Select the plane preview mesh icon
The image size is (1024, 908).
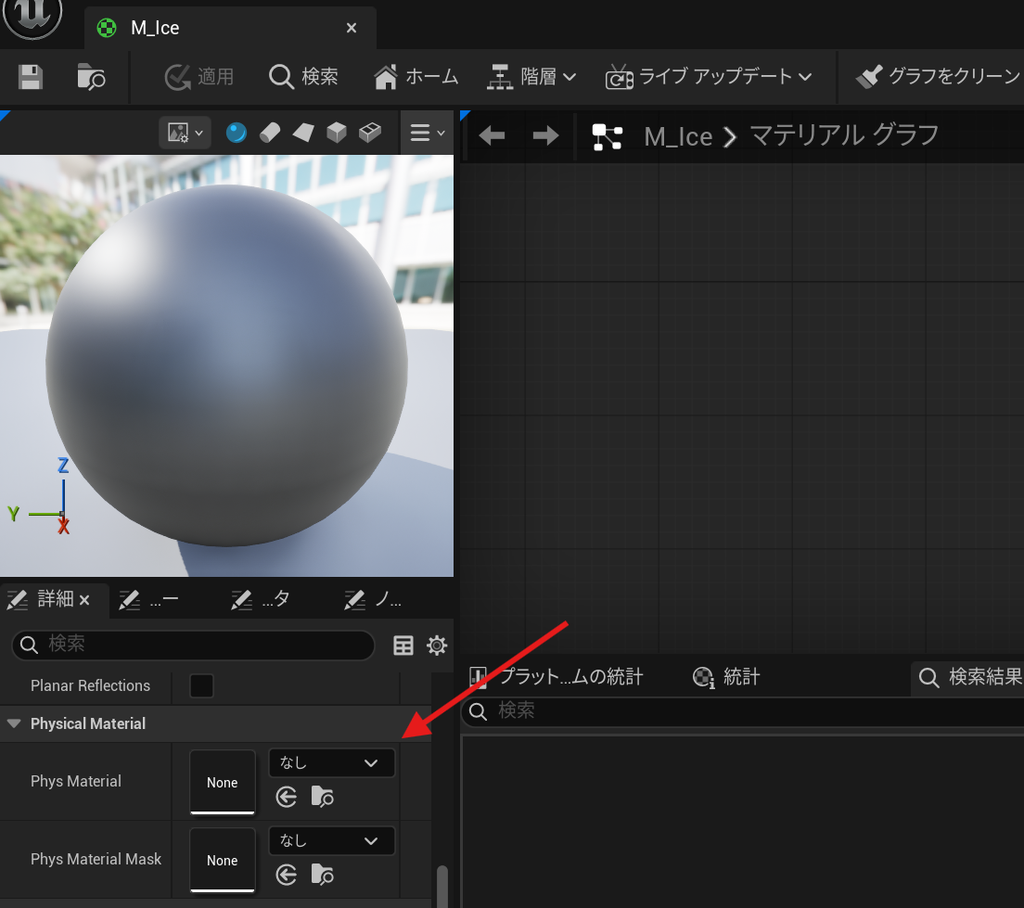(303, 133)
